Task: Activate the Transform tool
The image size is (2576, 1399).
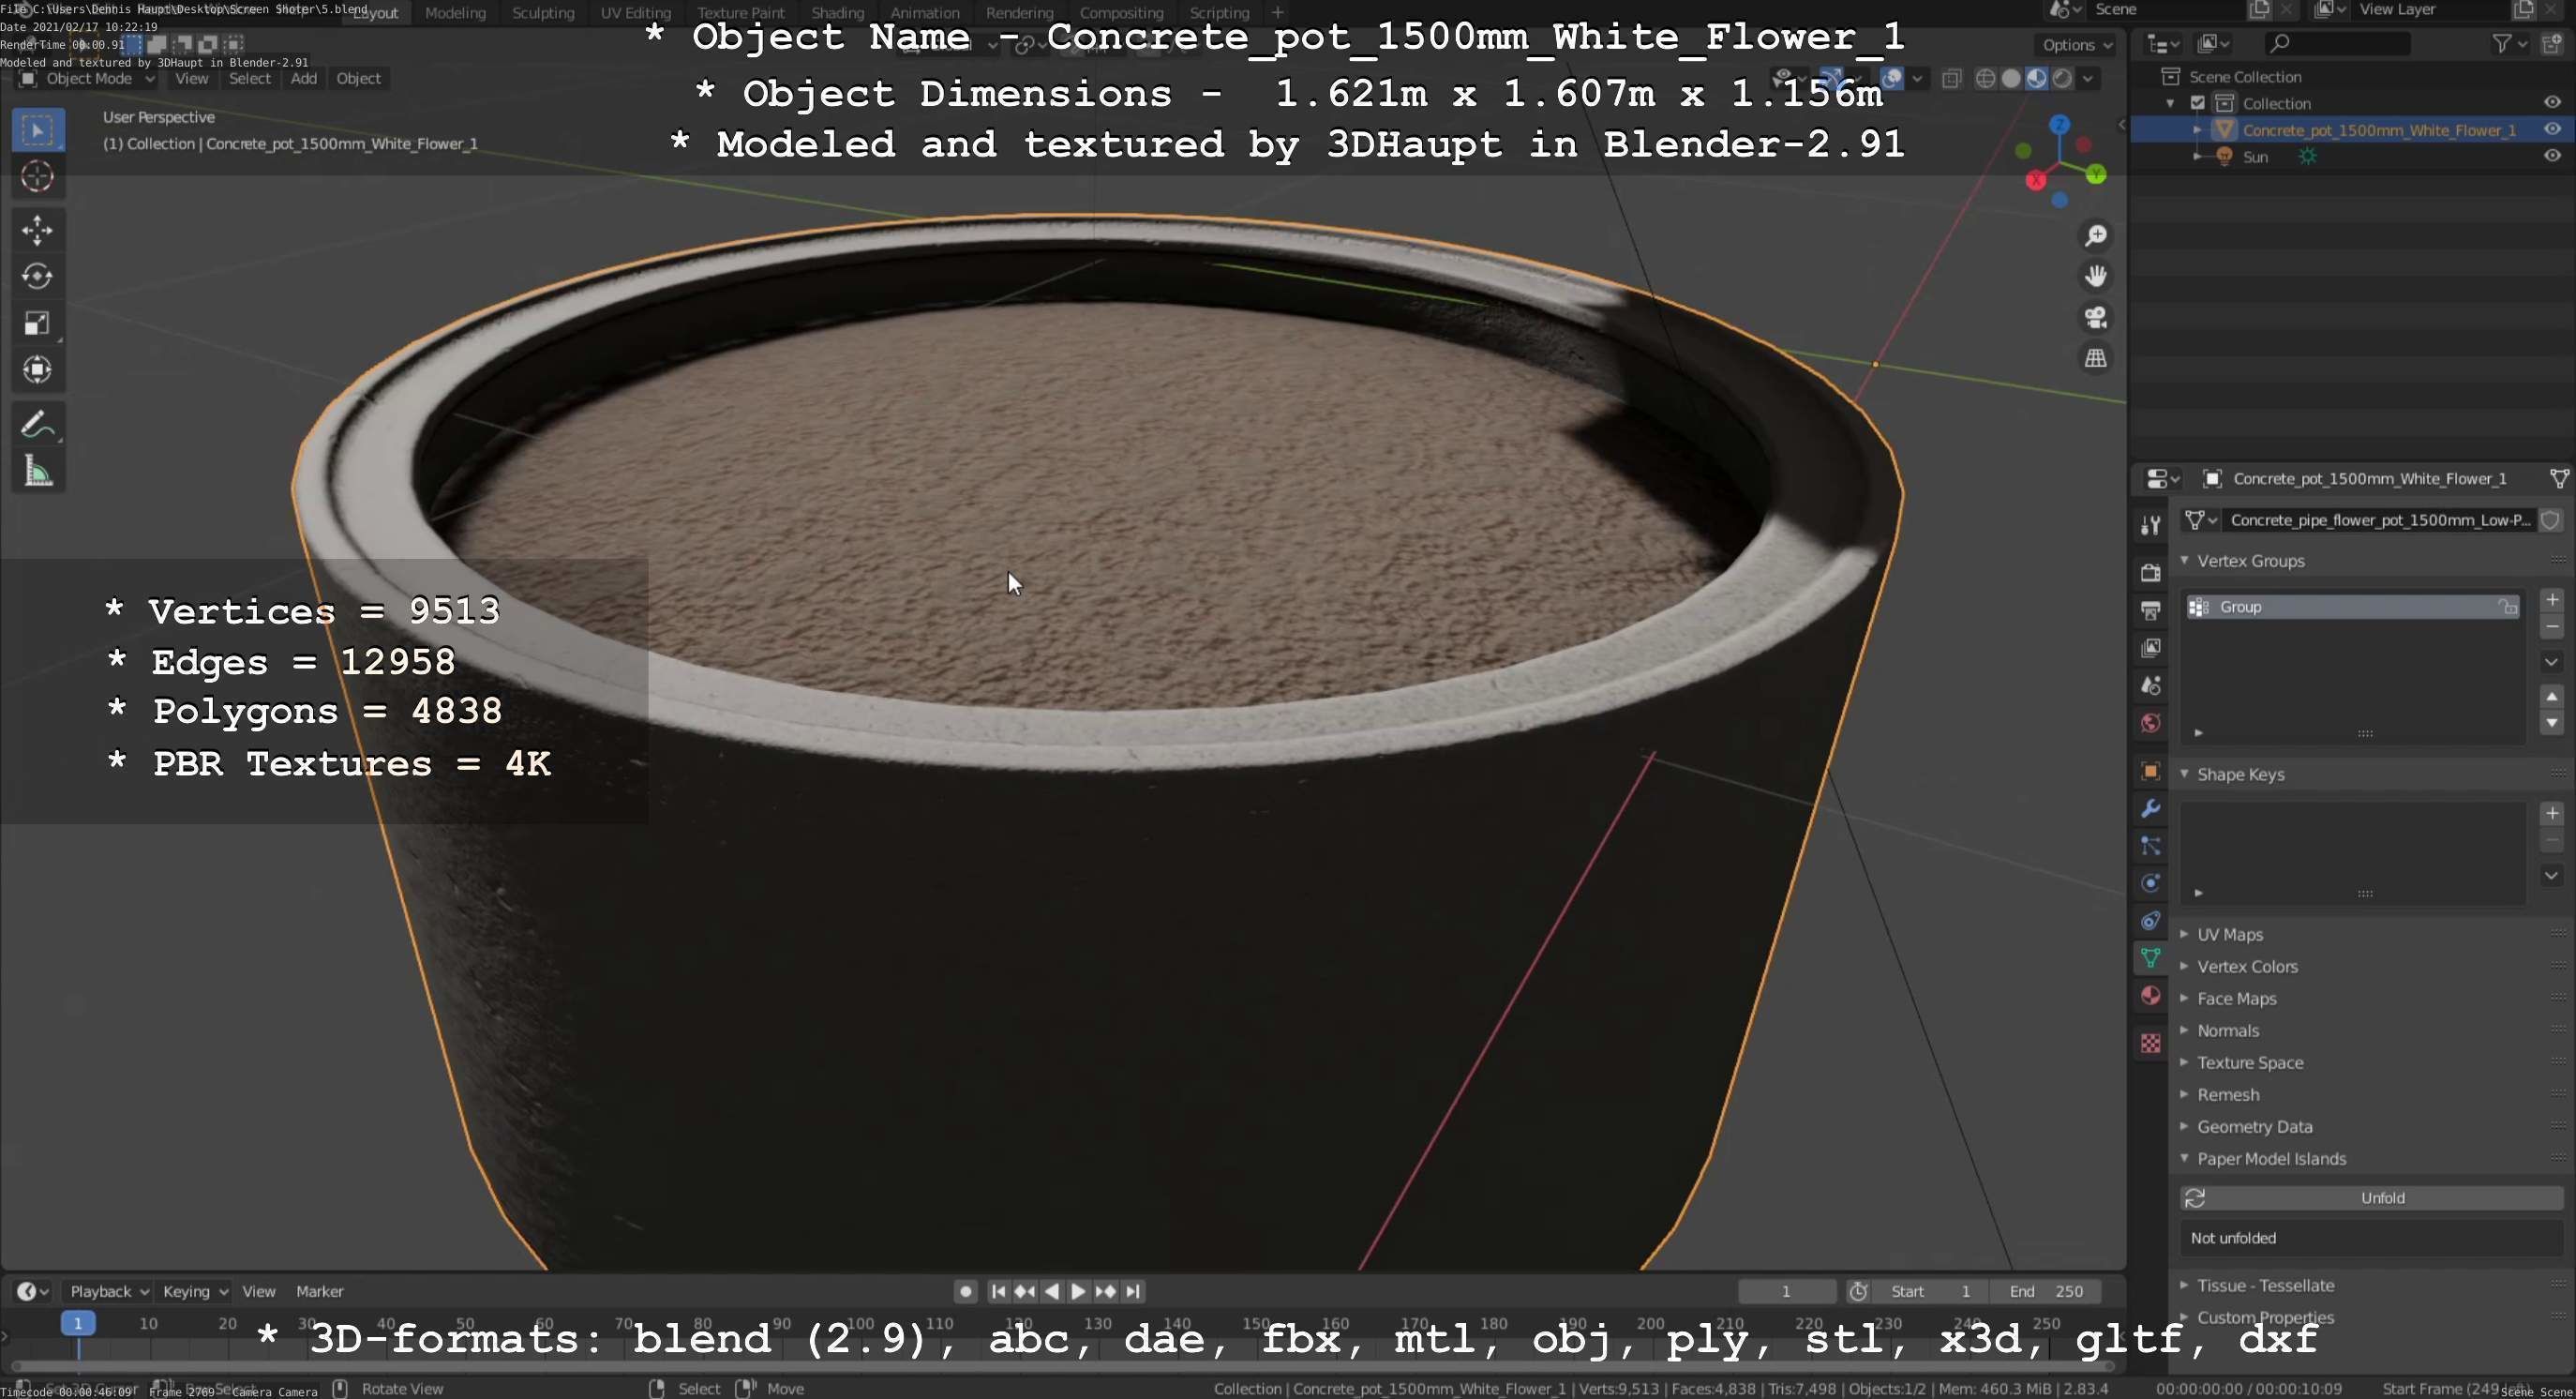Action: [x=37, y=370]
